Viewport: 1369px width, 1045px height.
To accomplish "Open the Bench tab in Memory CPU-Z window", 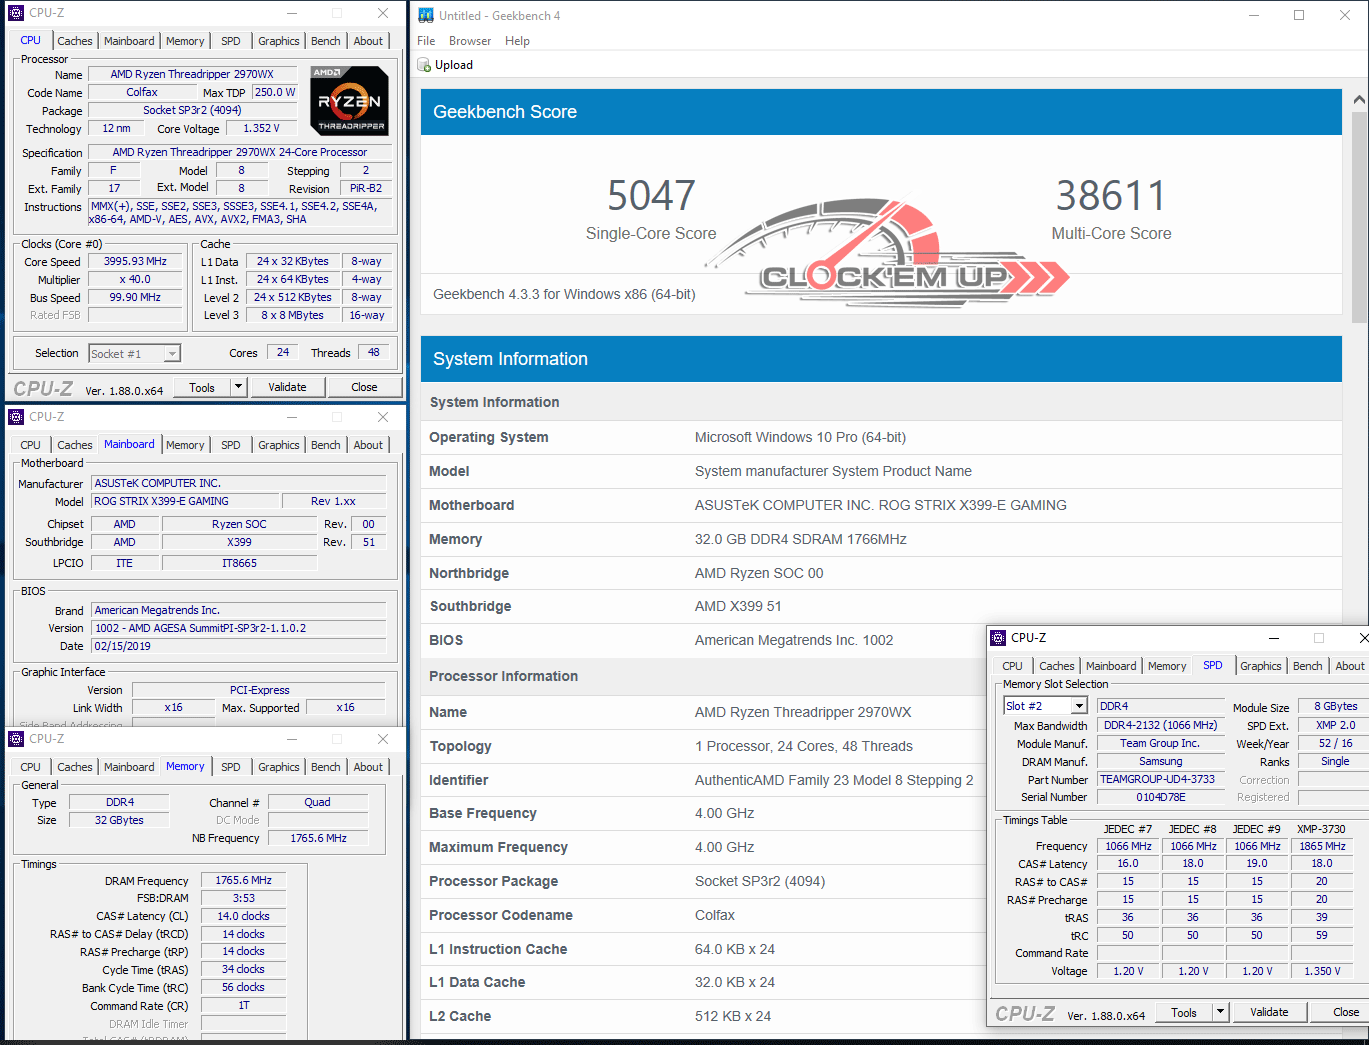I will click(x=325, y=767).
